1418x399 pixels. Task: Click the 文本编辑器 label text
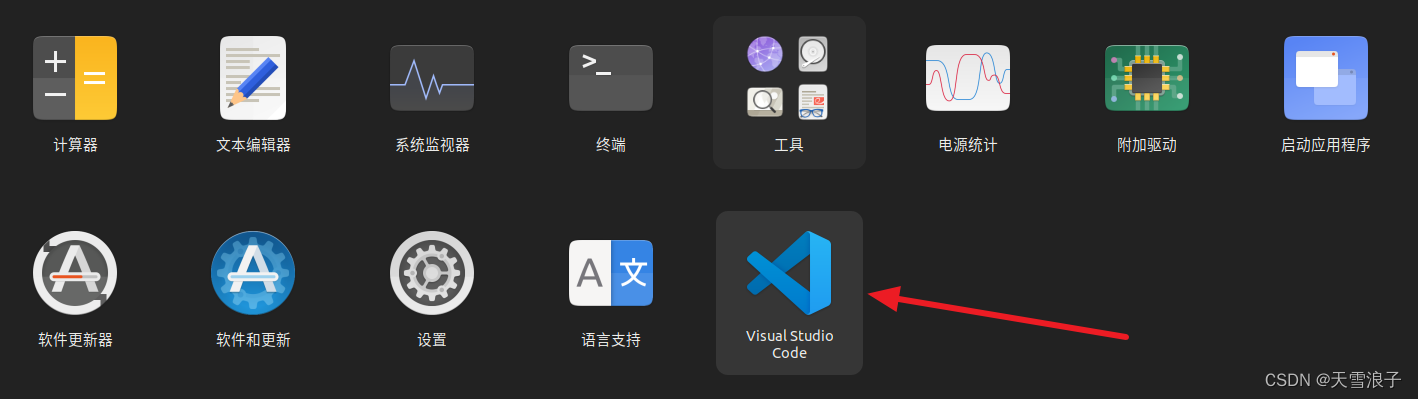click(x=253, y=145)
